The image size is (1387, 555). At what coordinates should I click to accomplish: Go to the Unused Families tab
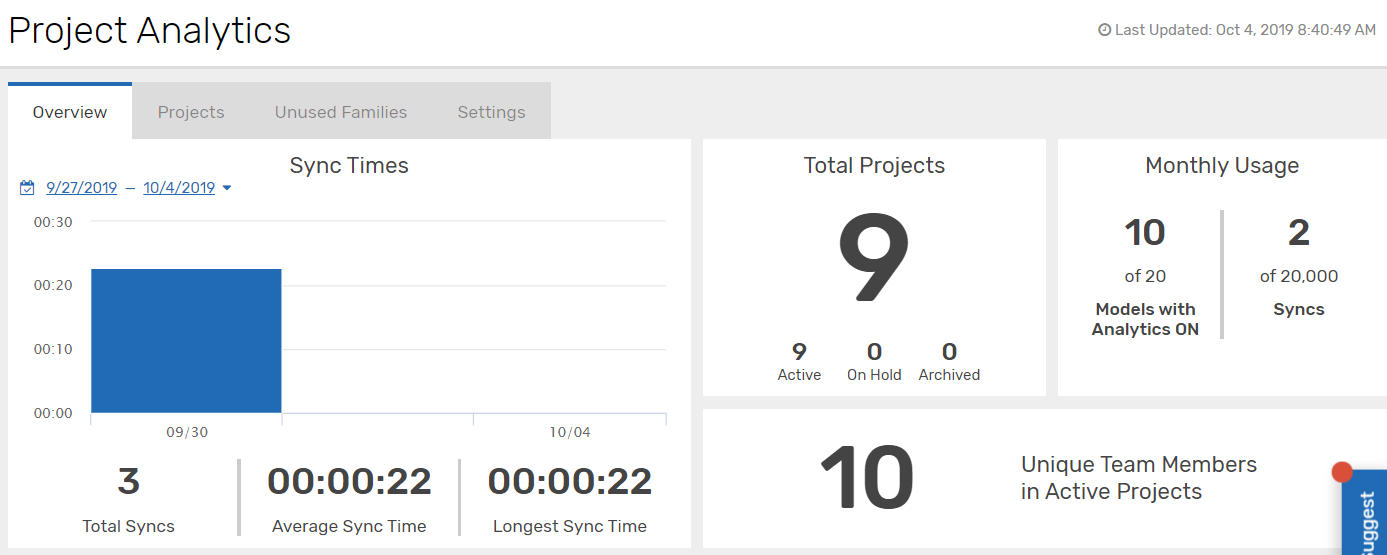pyautogui.click(x=341, y=112)
